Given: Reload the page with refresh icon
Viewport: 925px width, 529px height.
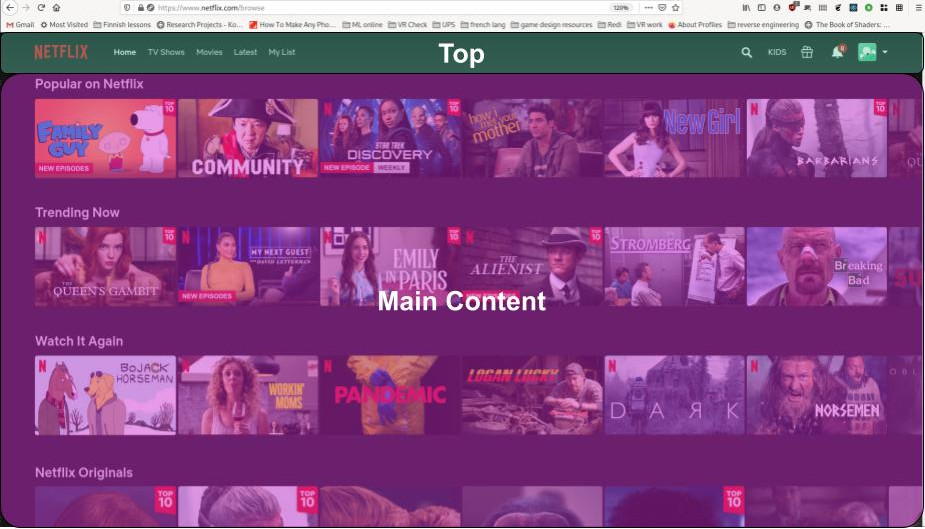Looking at the screenshot, I should 41,8.
